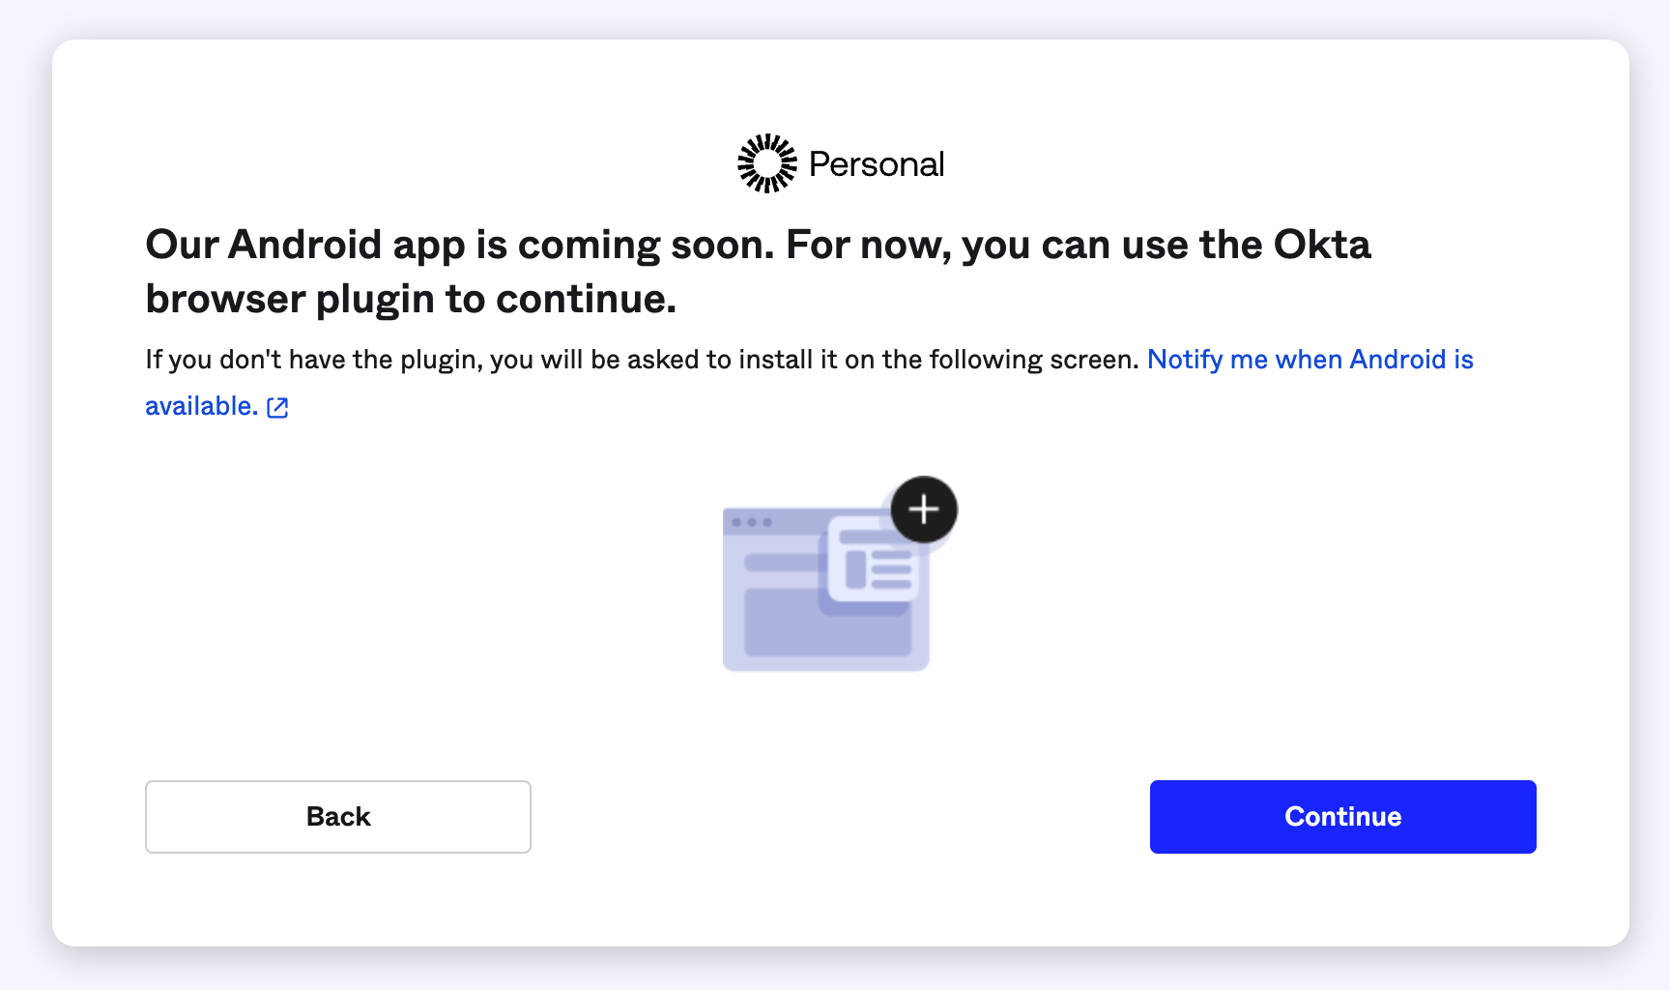This screenshot has height=990, width=1670.
Task: Click the word 'available.' in the blue link
Action: point(200,406)
